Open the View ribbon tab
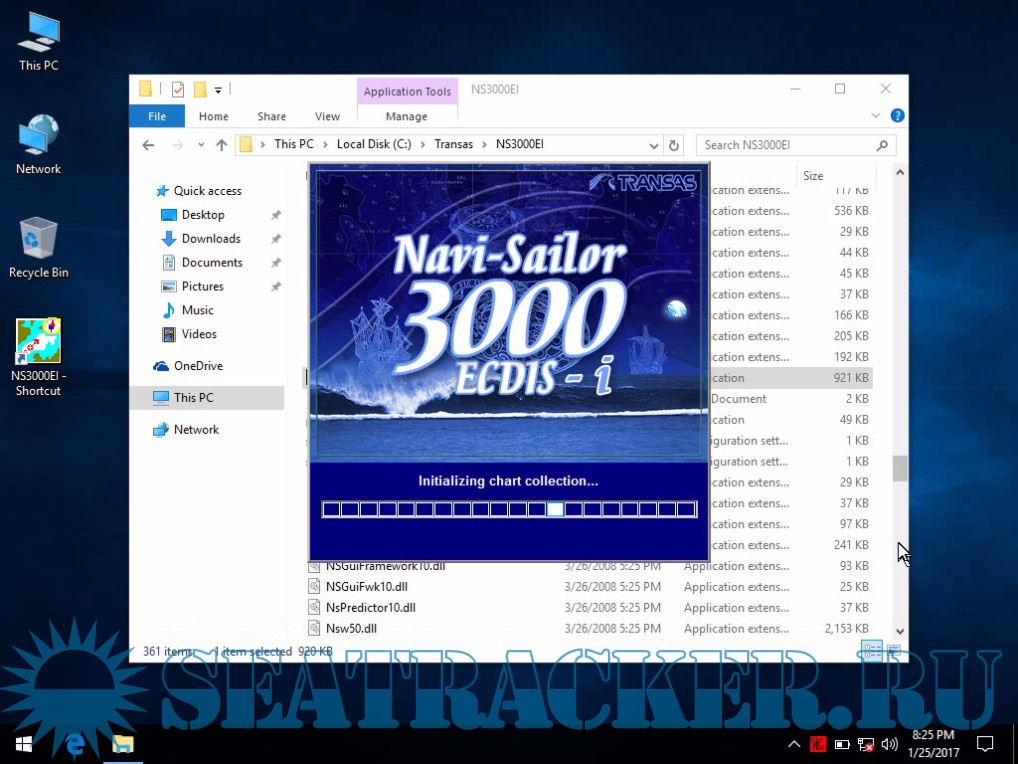Image resolution: width=1018 pixels, height=764 pixels. pyautogui.click(x=327, y=117)
